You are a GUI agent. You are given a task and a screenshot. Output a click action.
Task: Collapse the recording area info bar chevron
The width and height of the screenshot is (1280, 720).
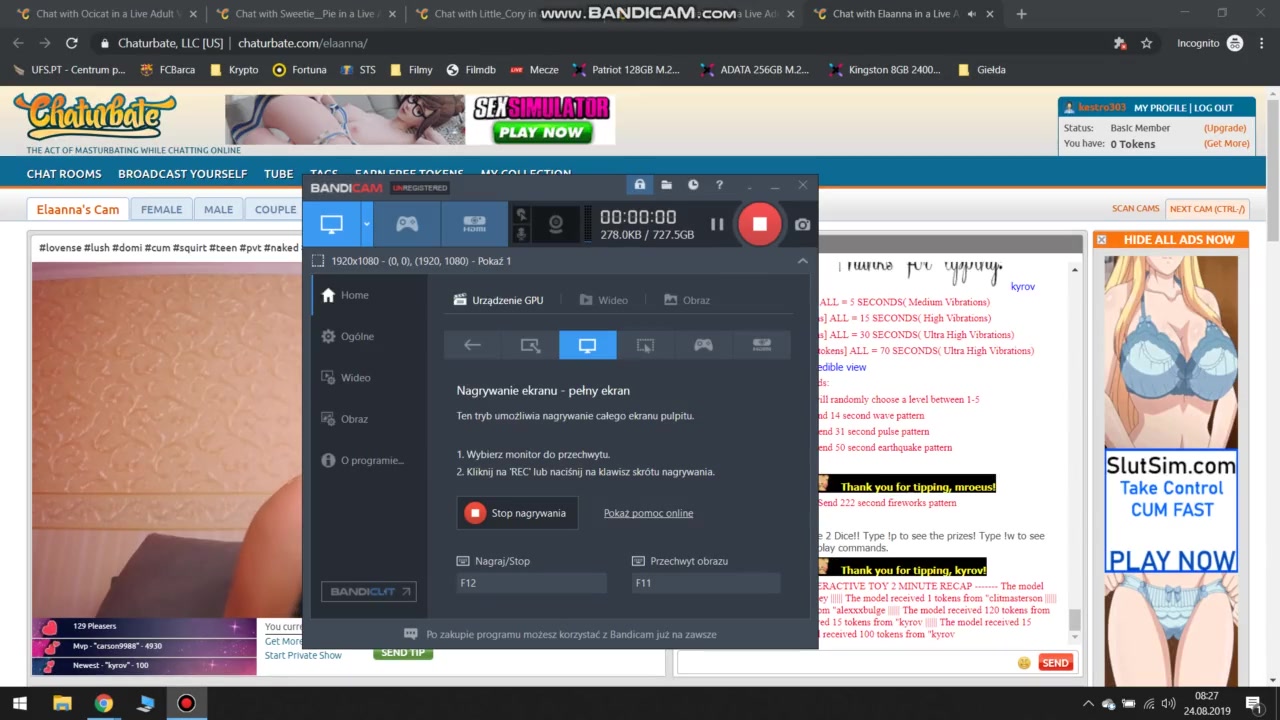point(802,261)
